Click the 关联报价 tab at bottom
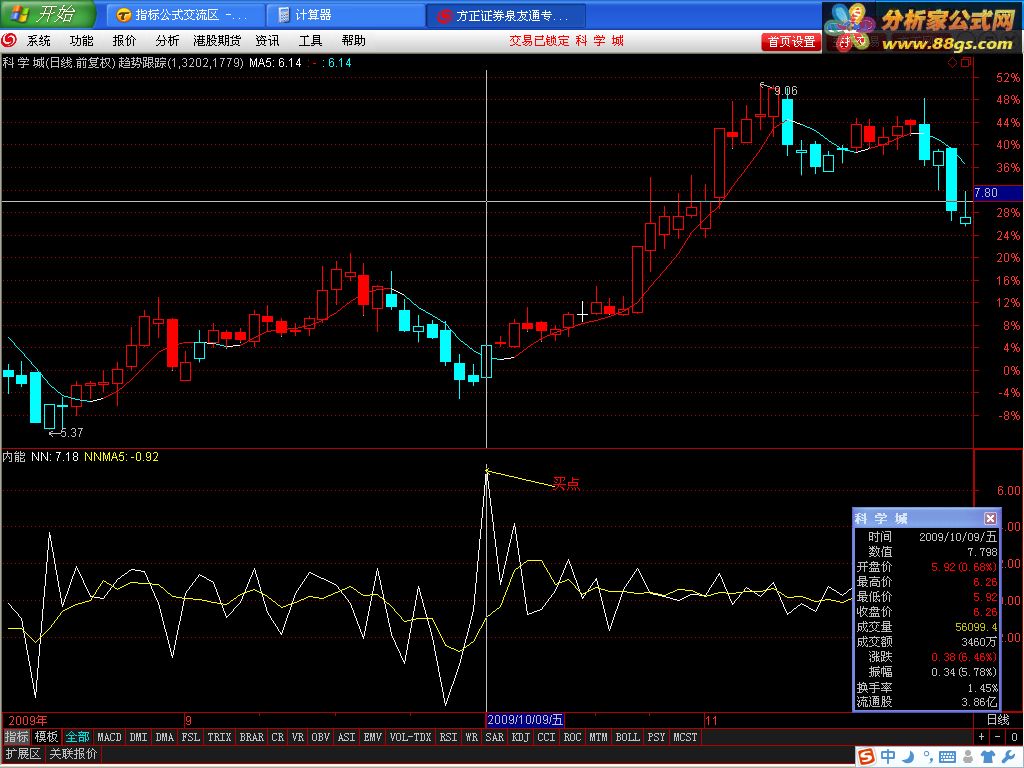The image size is (1024, 768). [x=73, y=754]
